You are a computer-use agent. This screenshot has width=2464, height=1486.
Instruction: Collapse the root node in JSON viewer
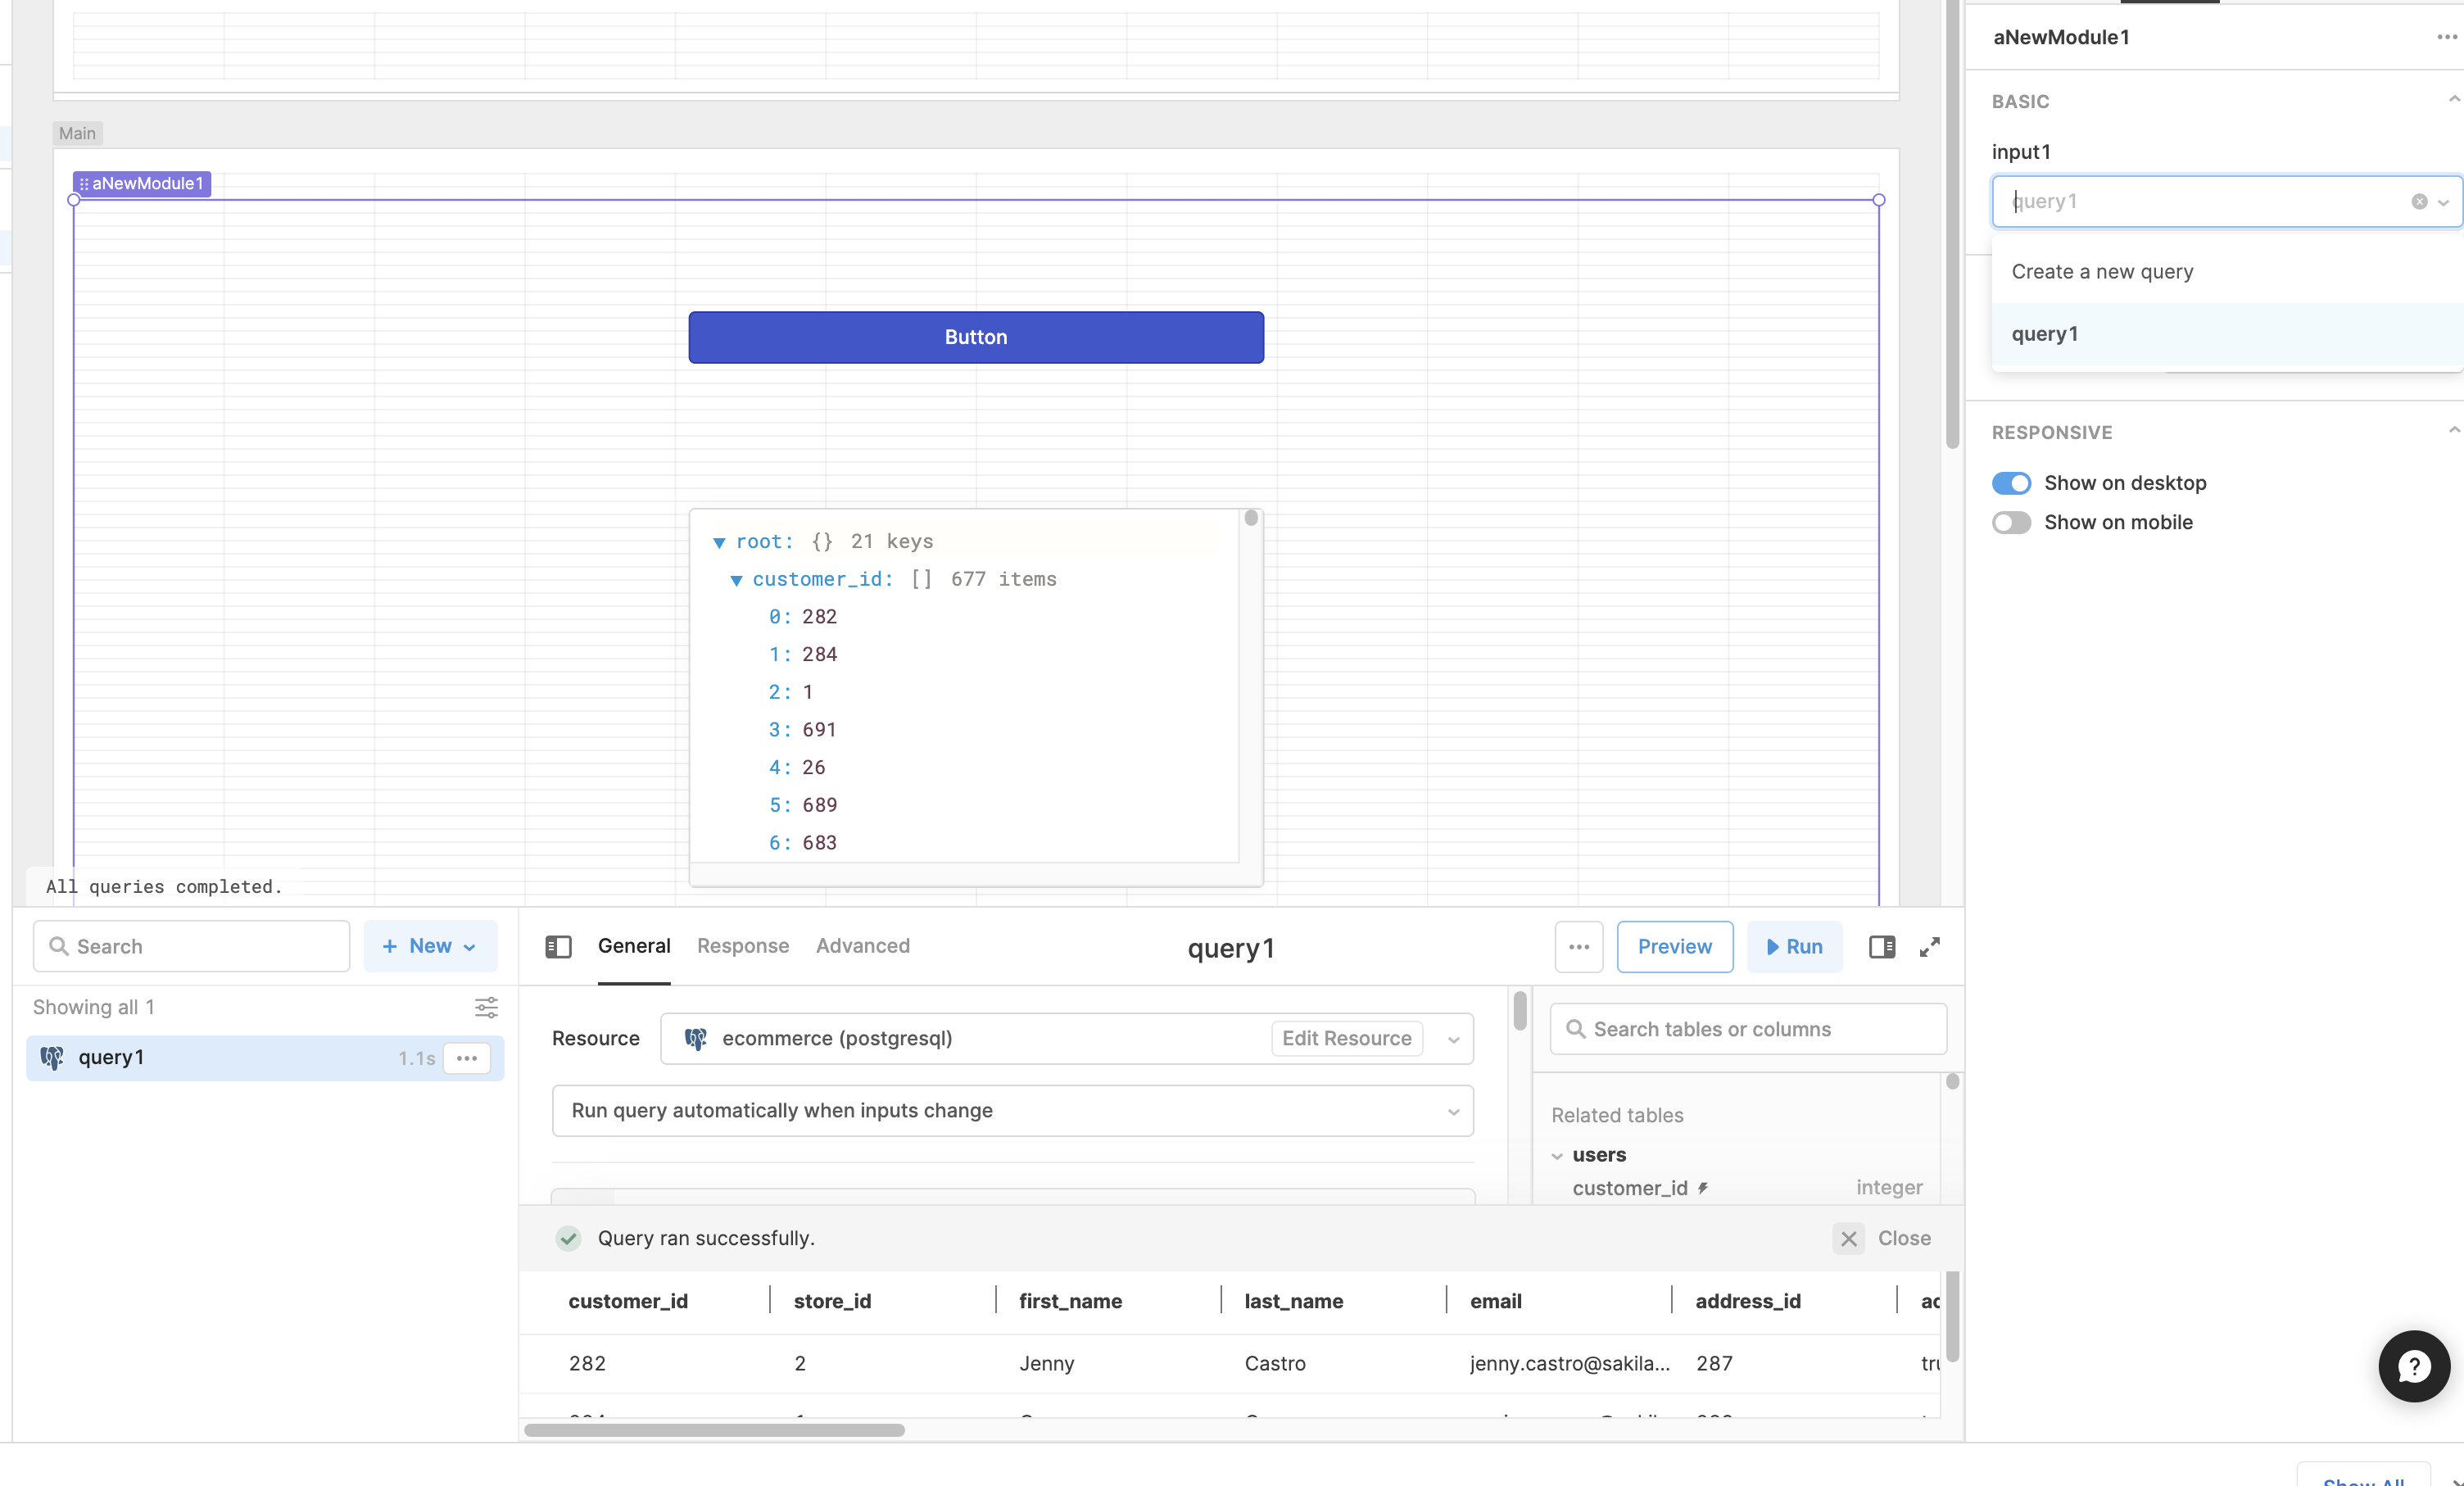[719, 542]
